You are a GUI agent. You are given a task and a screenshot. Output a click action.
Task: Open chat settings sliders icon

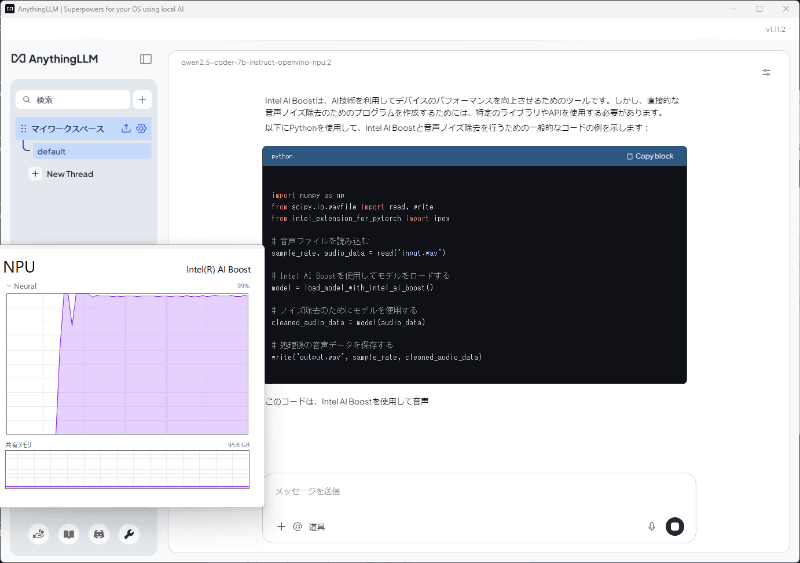pos(766,72)
